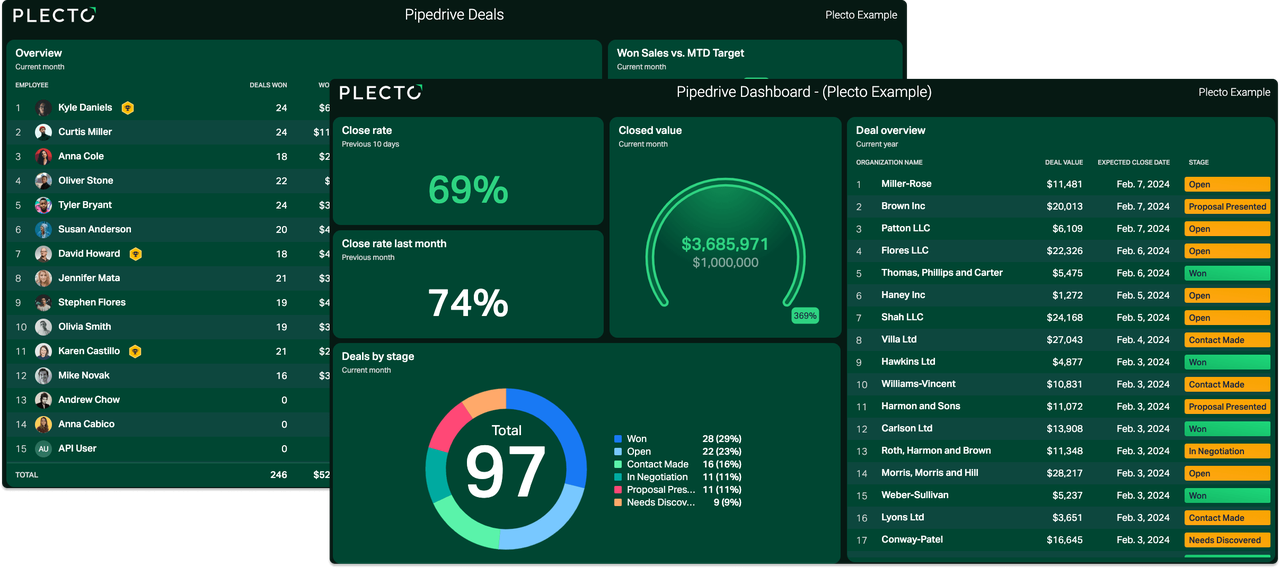The width and height of the screenshot is (1280, 568).
Task: Click the Patton LLC organization row
Action: [1062, 229]
